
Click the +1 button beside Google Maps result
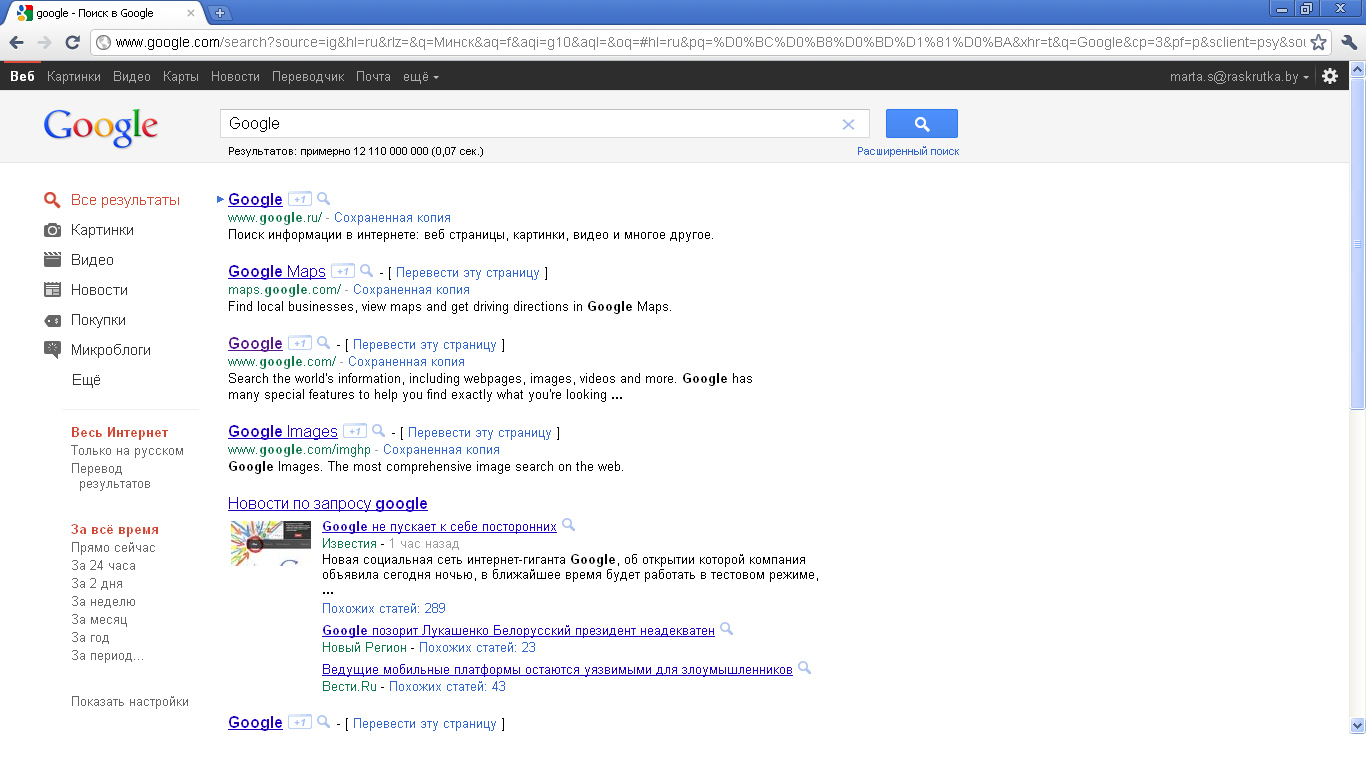[343, 271]
